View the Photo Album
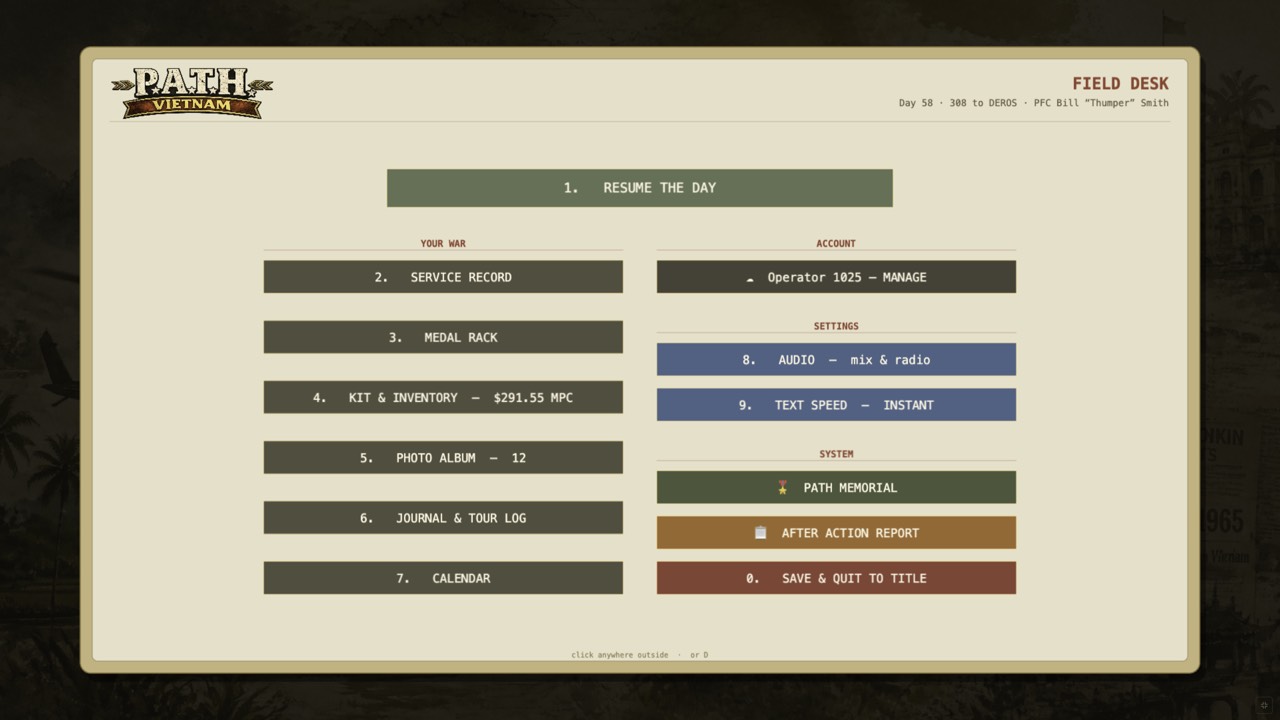Viewport: 1280px width, 720px height. point(443,457)
